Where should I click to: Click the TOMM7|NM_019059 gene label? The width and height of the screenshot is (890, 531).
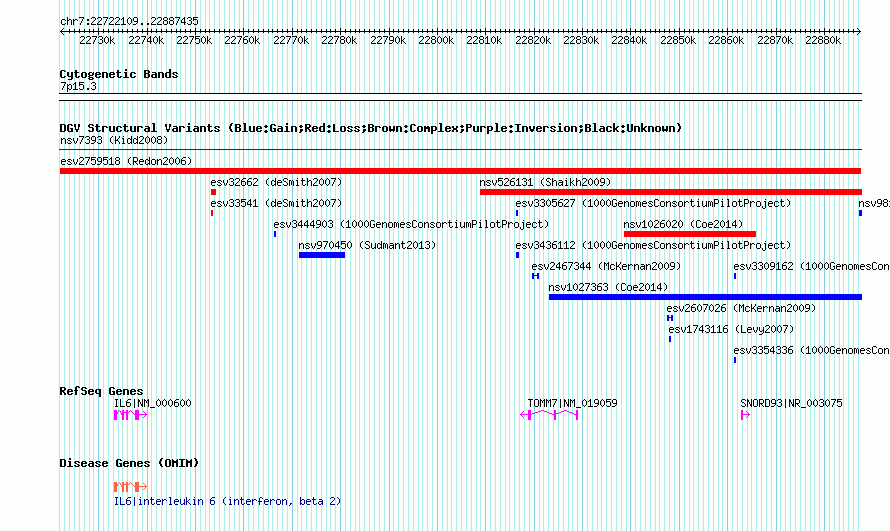point(573,403)
